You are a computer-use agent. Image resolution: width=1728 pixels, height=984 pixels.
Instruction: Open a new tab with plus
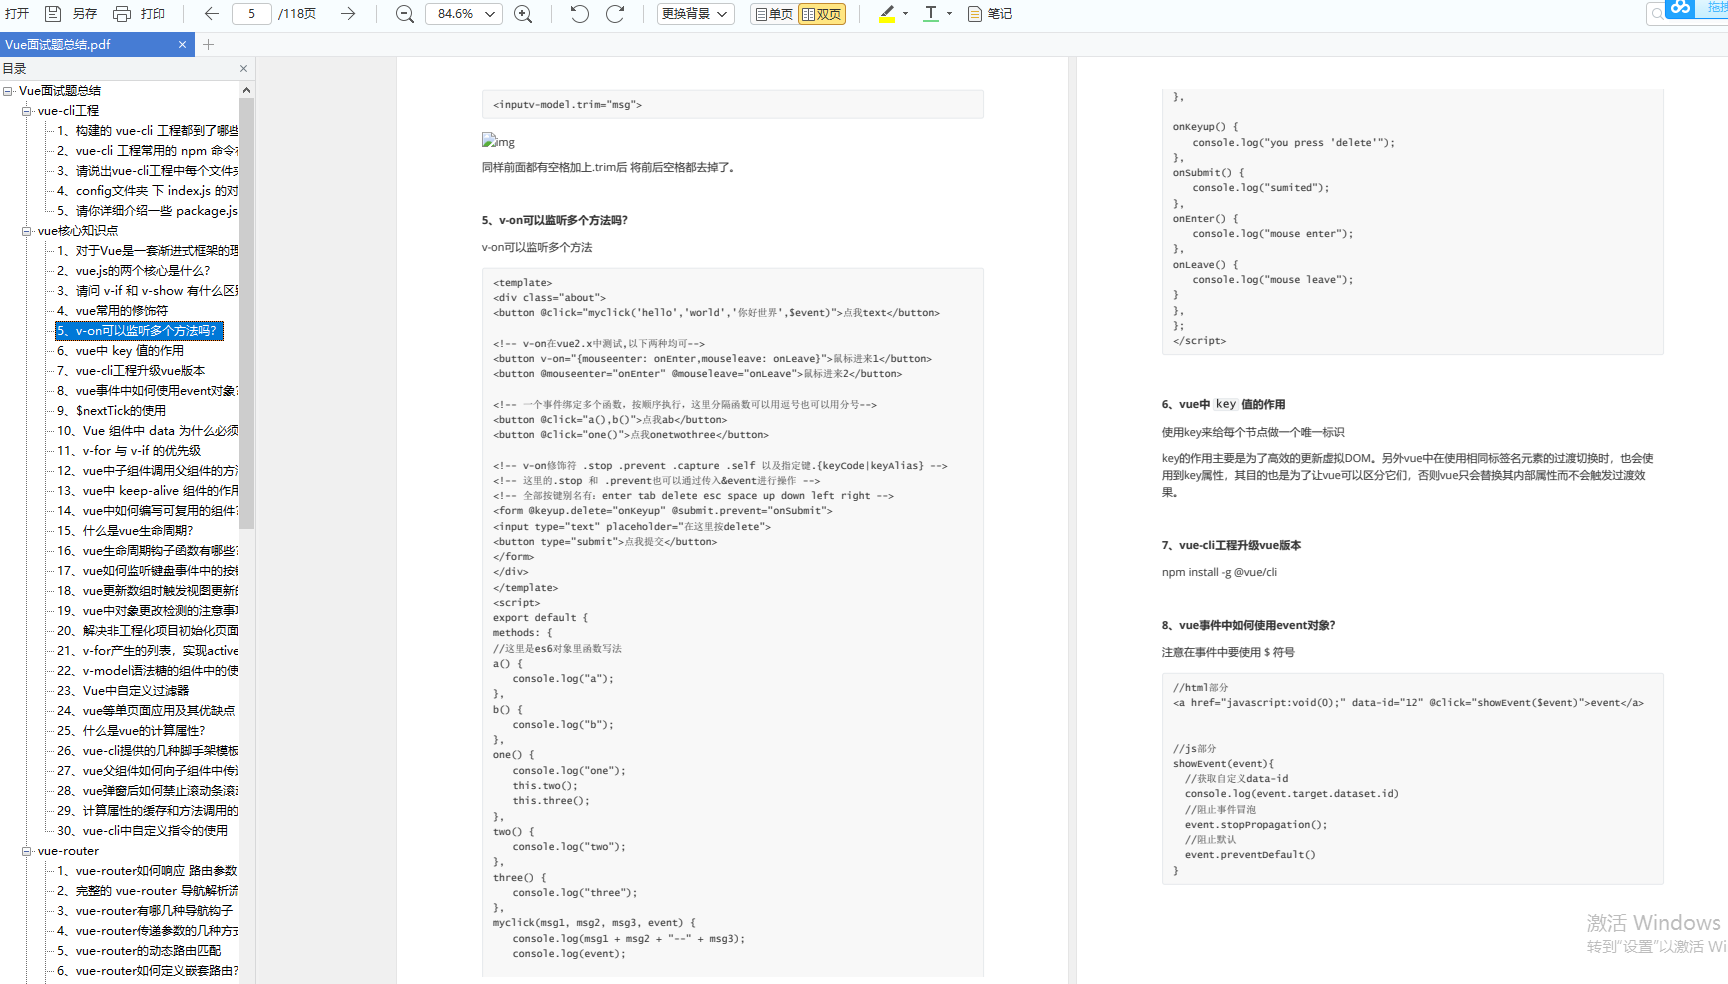tap(208, 44)
